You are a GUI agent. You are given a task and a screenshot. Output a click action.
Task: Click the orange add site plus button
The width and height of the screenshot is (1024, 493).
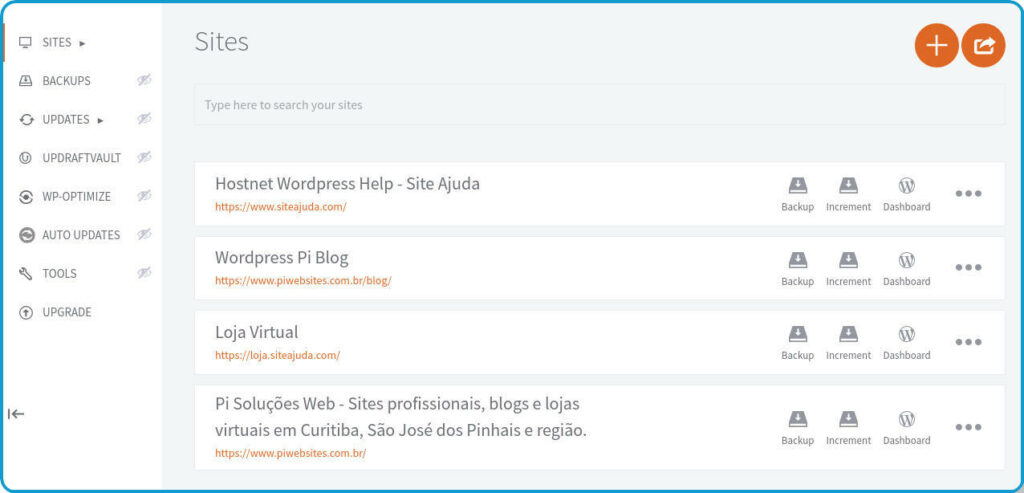936,45
